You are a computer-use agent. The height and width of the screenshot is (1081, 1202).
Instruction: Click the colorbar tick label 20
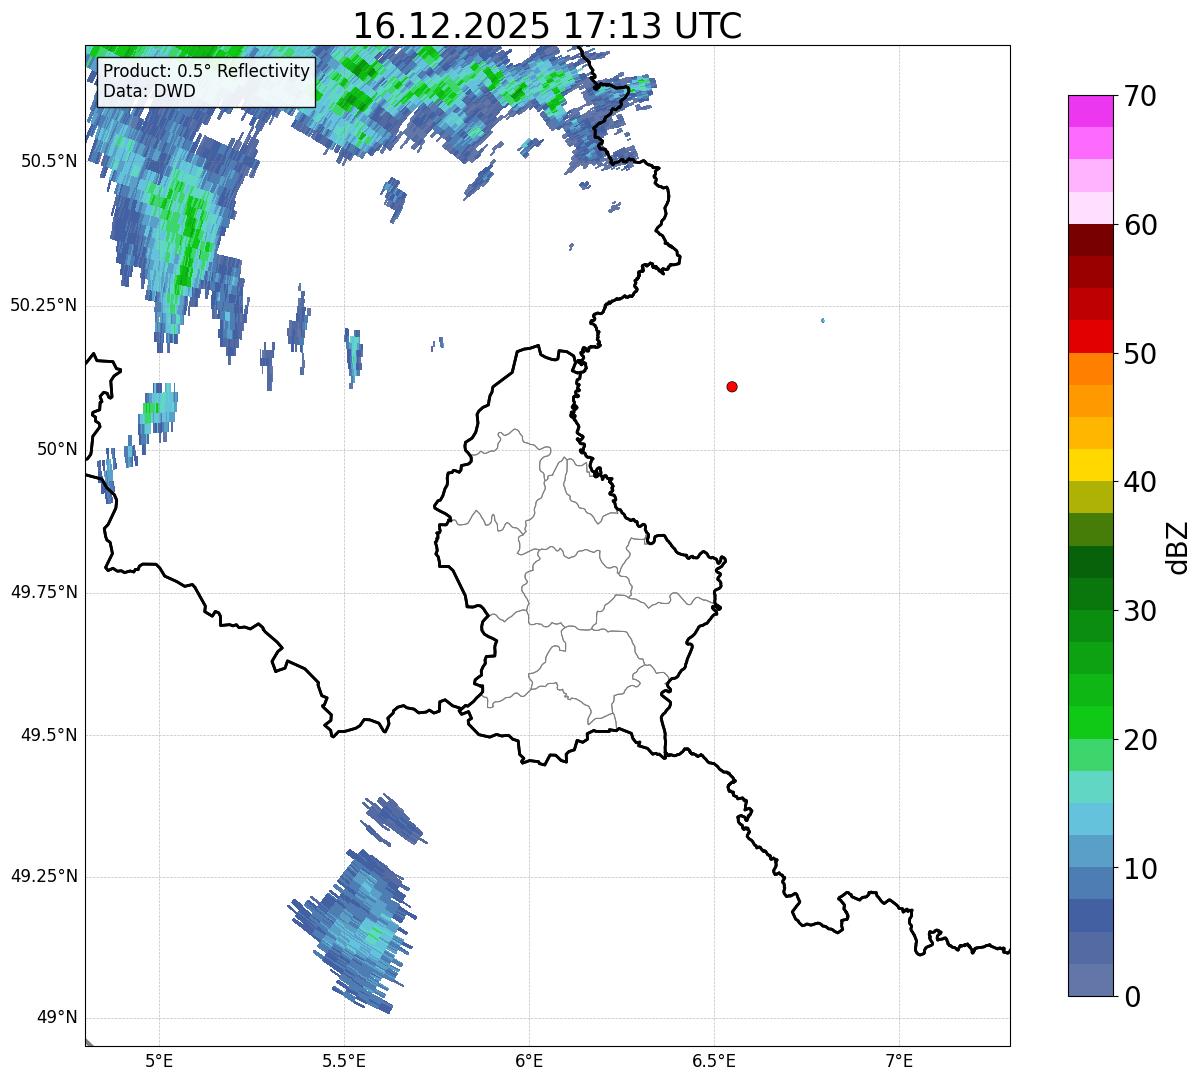click(1140, 740)
